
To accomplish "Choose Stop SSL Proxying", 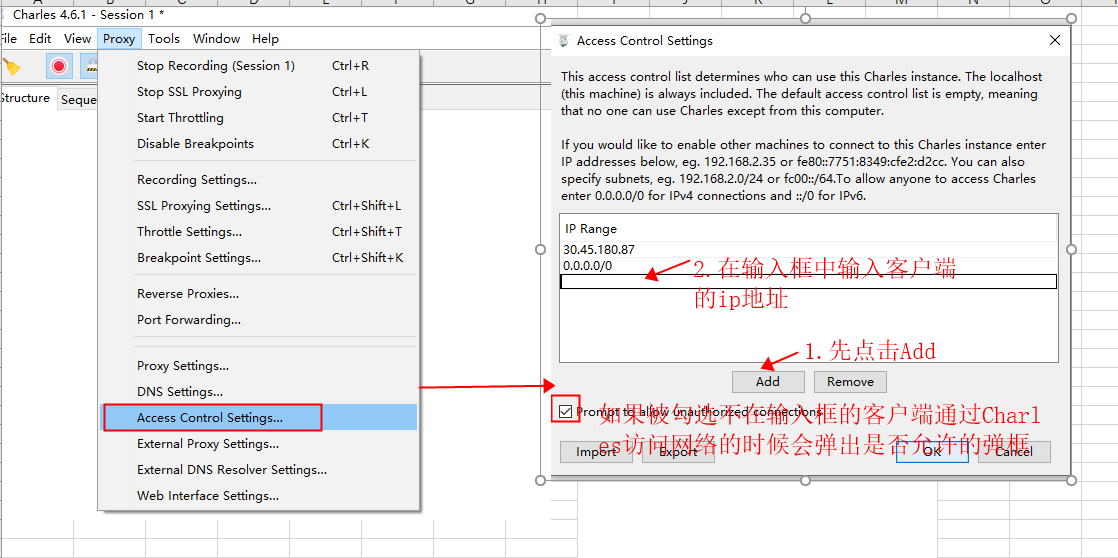I will 258,91.
